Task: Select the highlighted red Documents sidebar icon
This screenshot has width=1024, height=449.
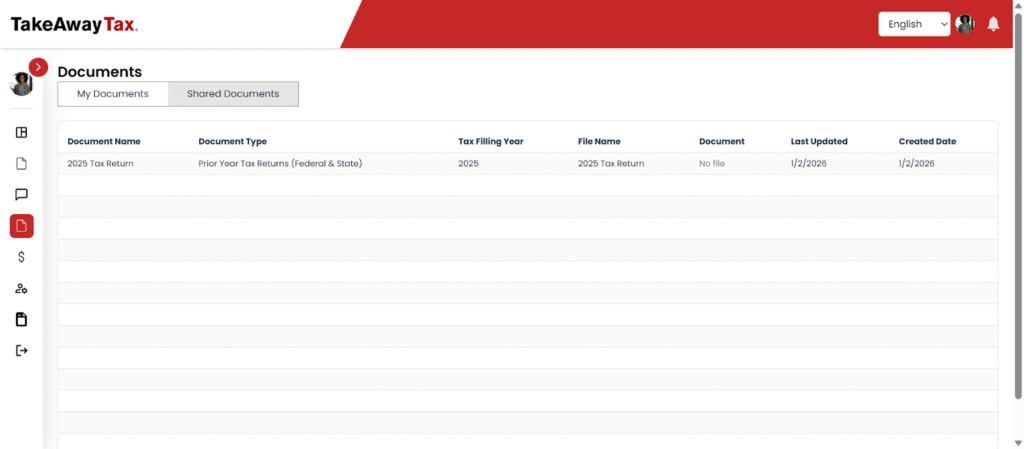Action: (22, 226)
